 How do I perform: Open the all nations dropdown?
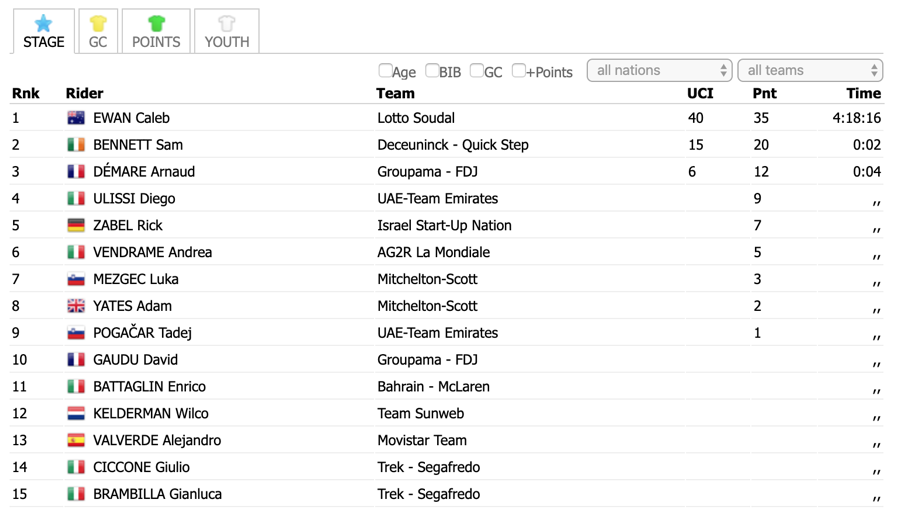coord(660,71)
